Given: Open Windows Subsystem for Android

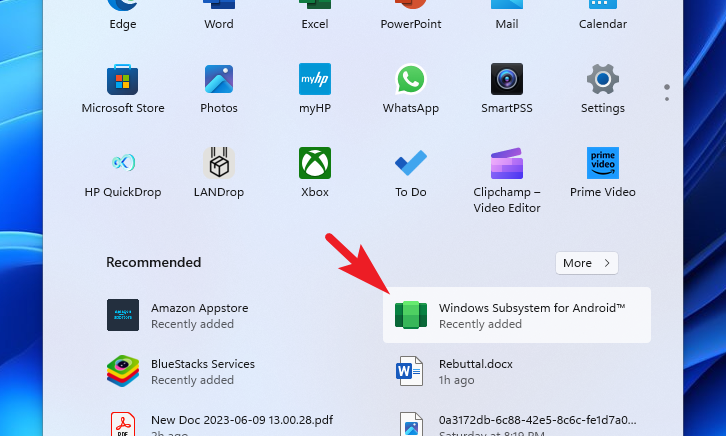Looking at the screenshot, I should point(517,315).
